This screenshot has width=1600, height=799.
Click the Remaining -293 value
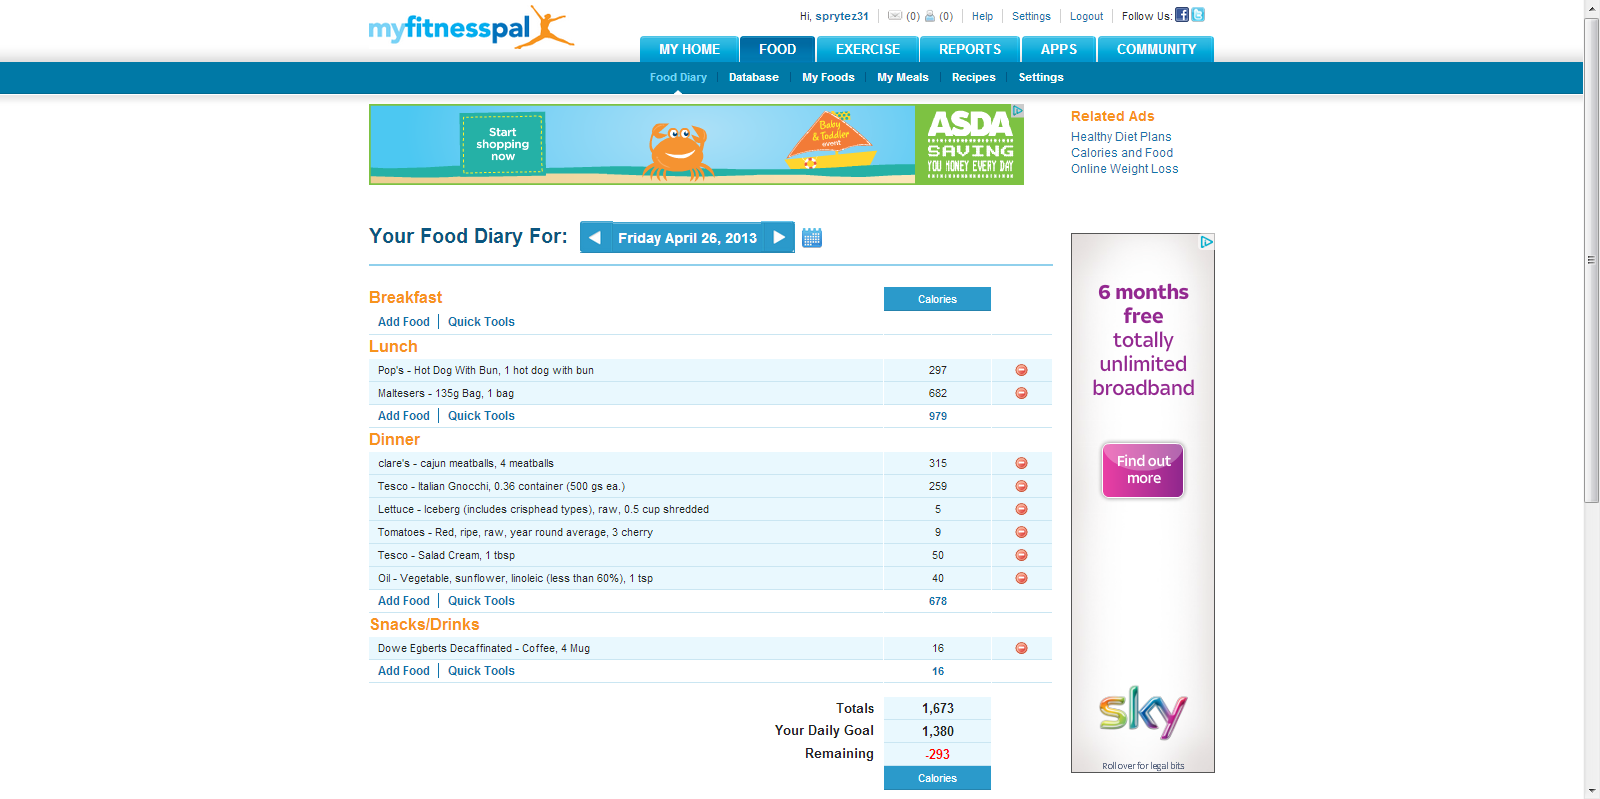pyautogui.click(x=937, y=754)
